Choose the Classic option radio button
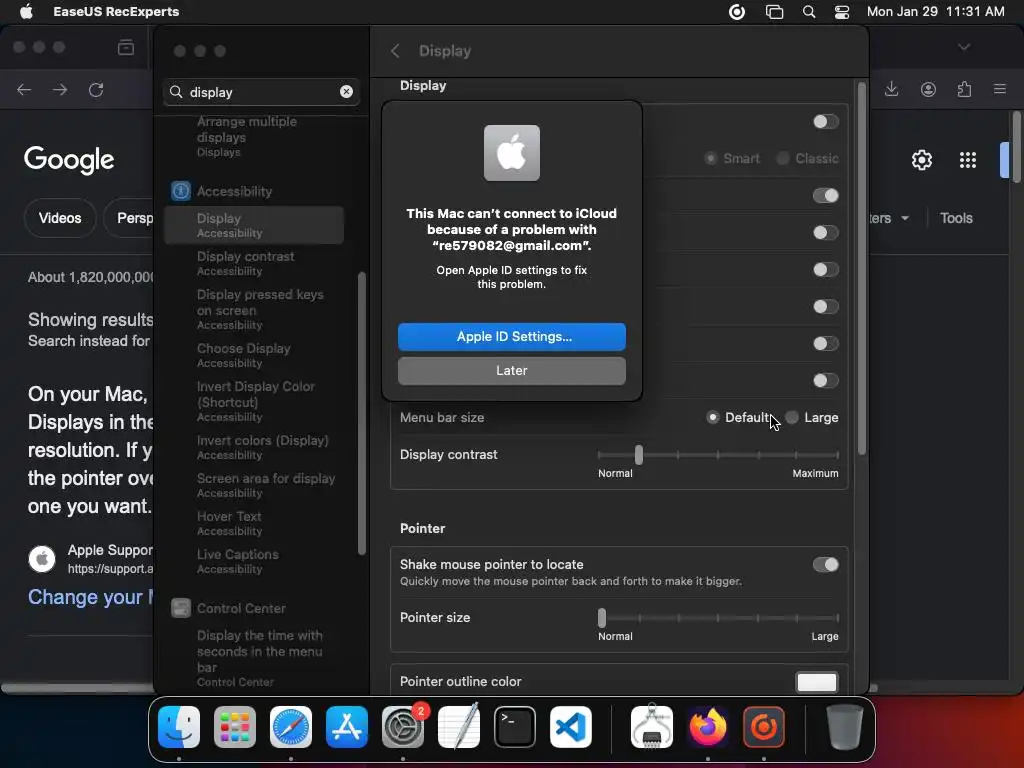1024x768 pixels. 782,158
